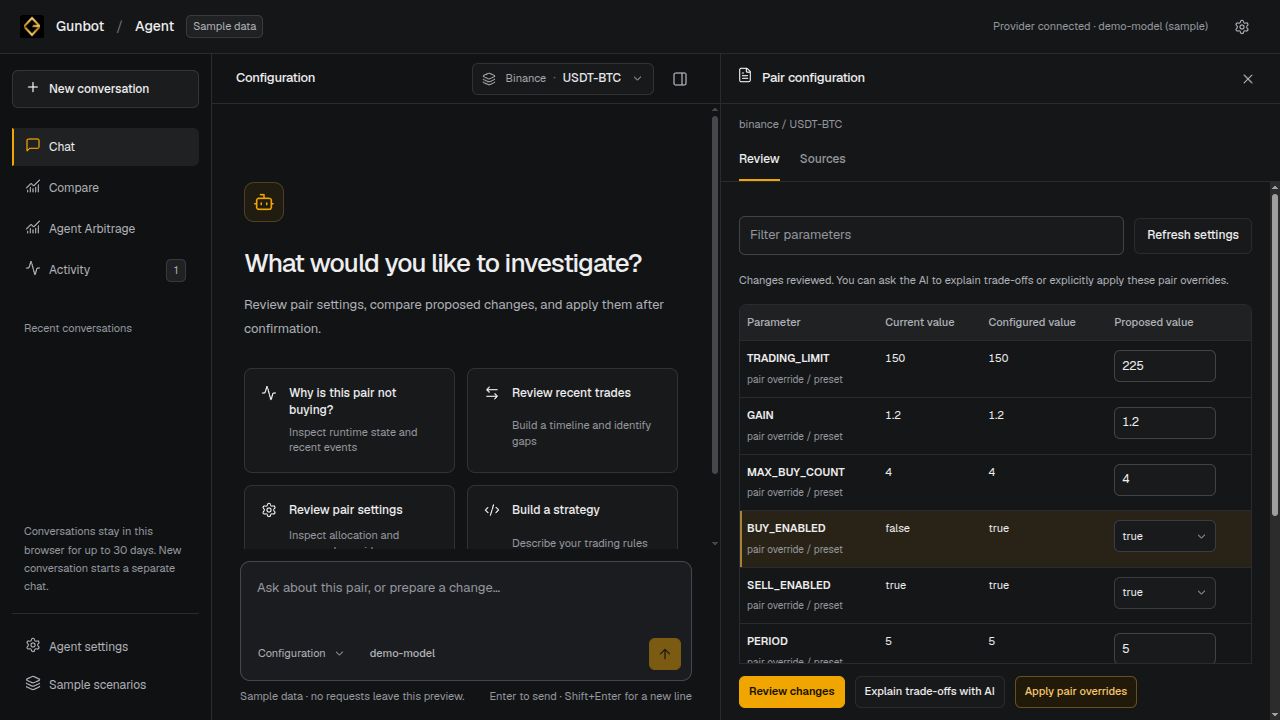
Task: Click code icon on Build a strategy card
Action: 492,510
